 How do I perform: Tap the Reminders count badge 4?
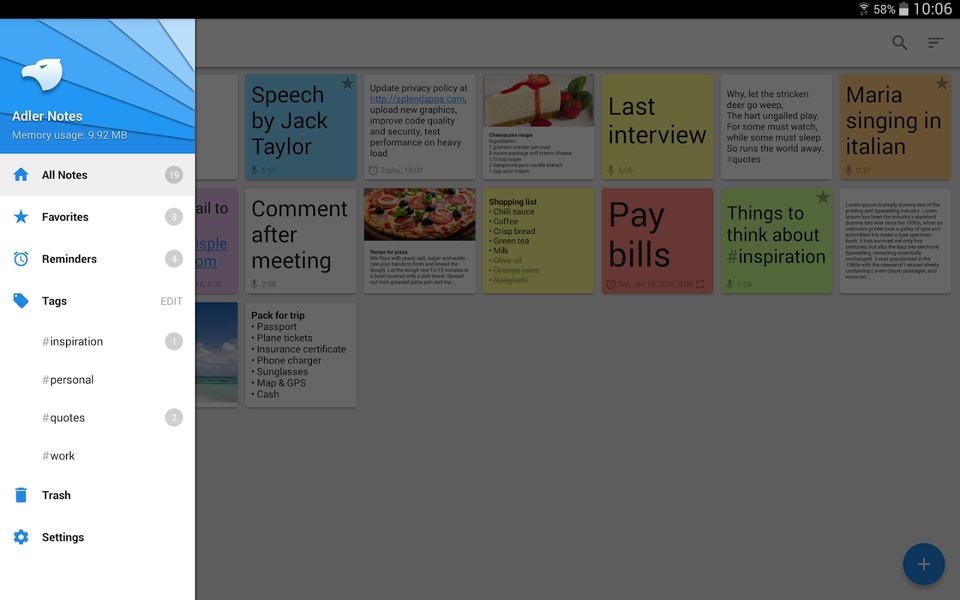174,259
